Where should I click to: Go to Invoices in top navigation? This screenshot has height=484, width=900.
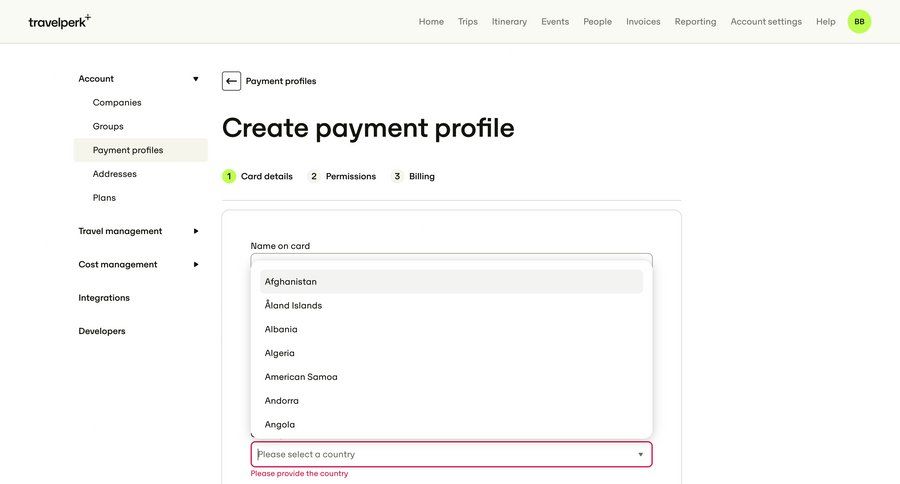[x=643, y=22]
